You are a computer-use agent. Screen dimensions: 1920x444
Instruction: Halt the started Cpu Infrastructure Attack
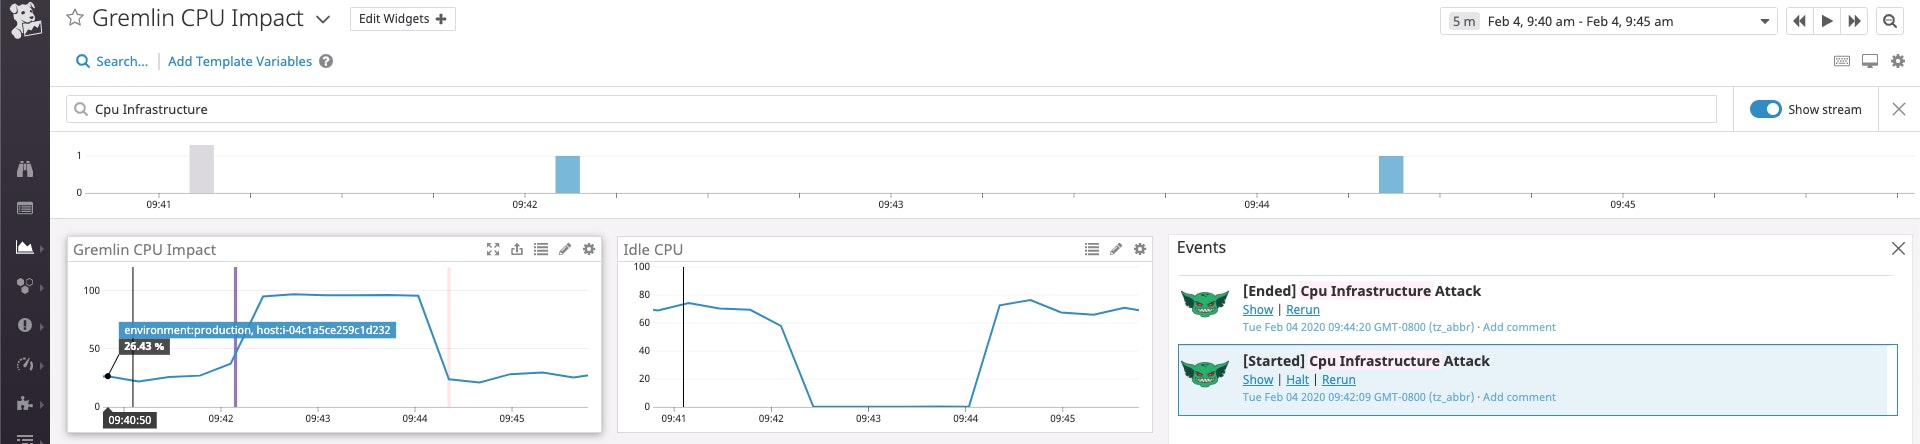[x=1297, y=380]
